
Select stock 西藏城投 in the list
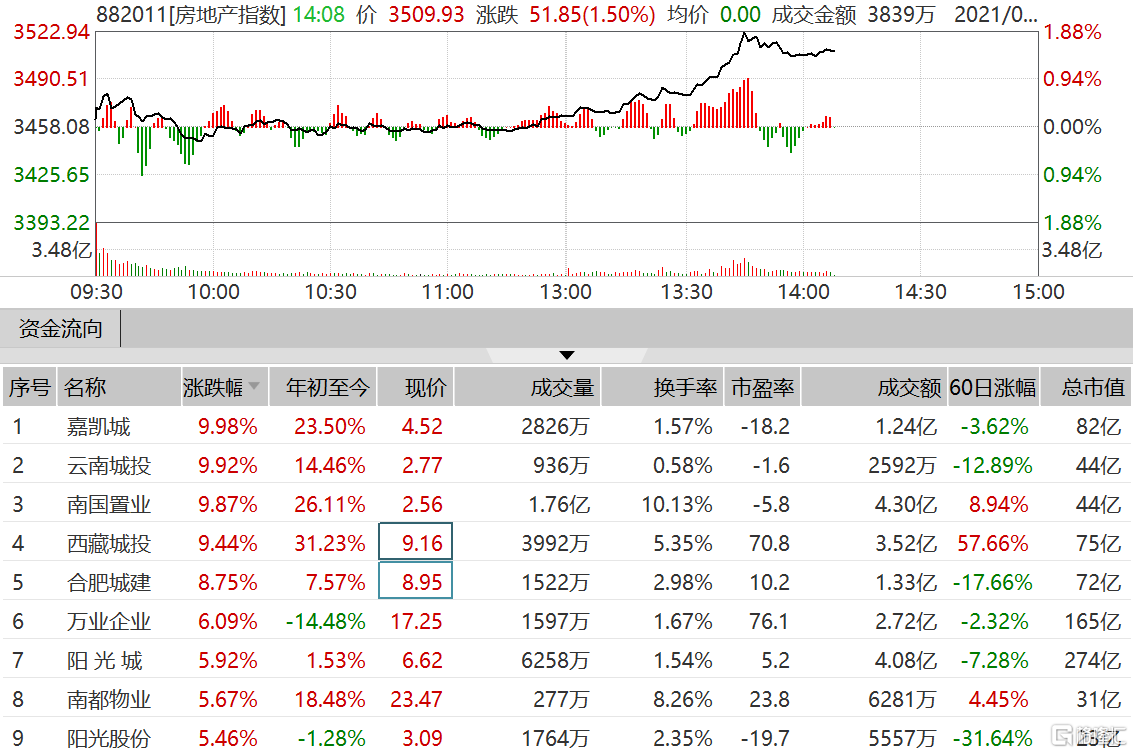(109, 543)
